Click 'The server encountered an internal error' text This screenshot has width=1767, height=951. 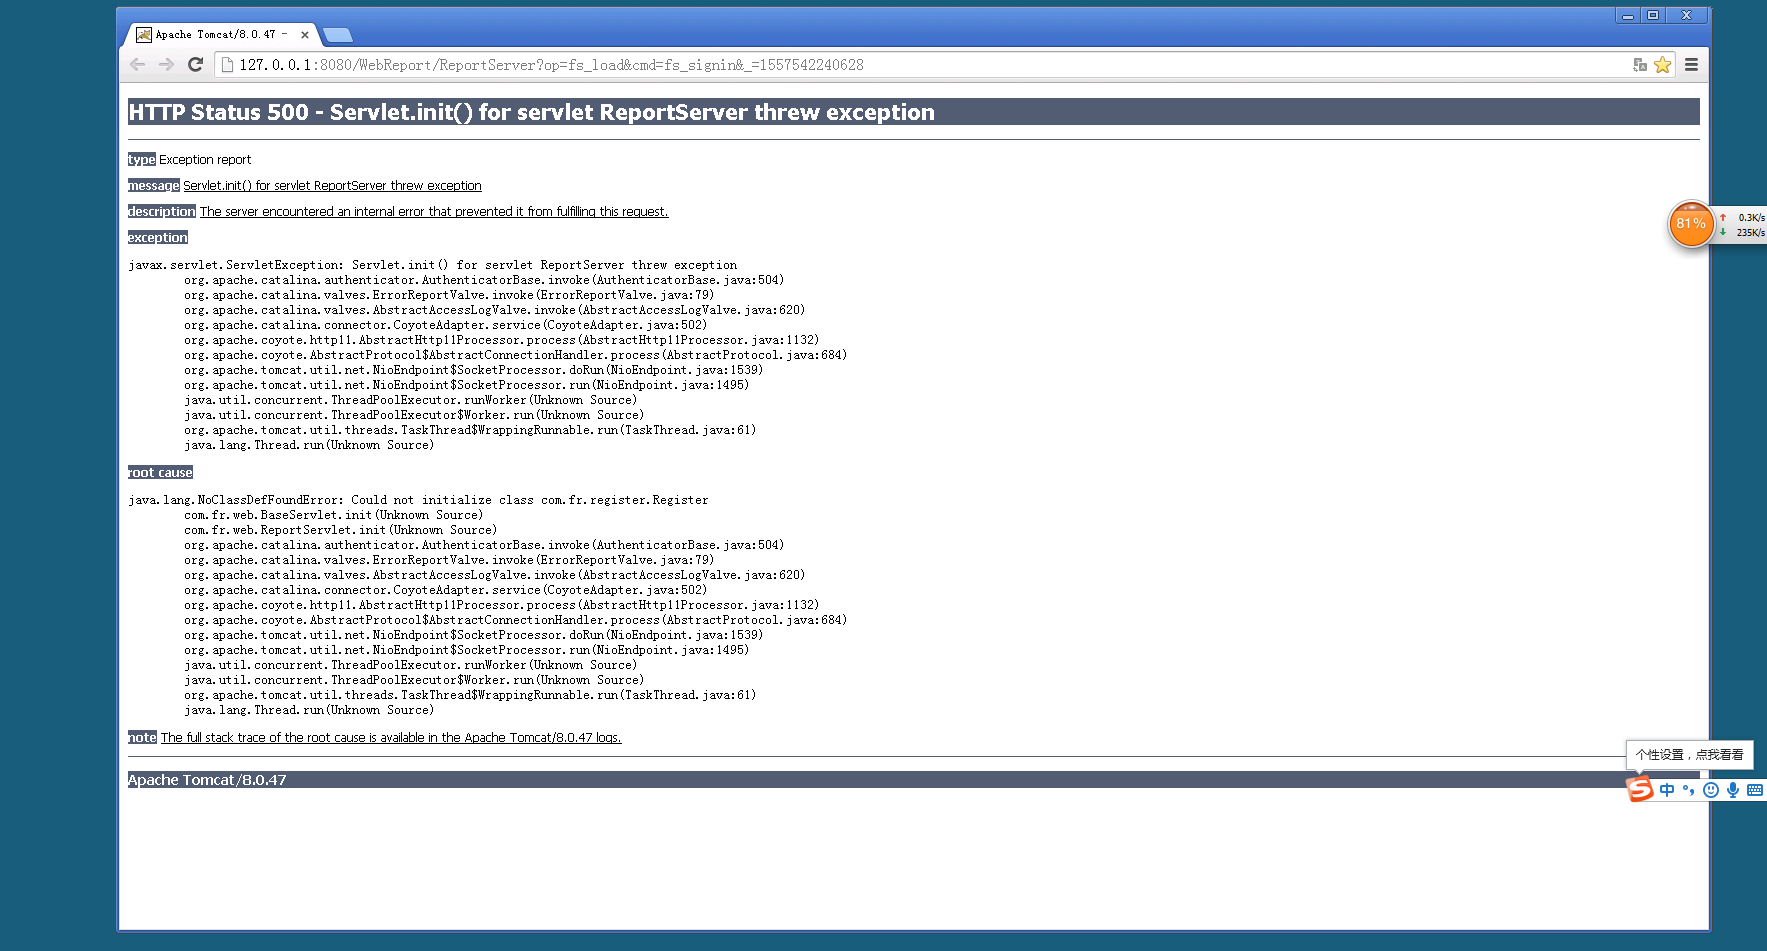click(434, 211)
